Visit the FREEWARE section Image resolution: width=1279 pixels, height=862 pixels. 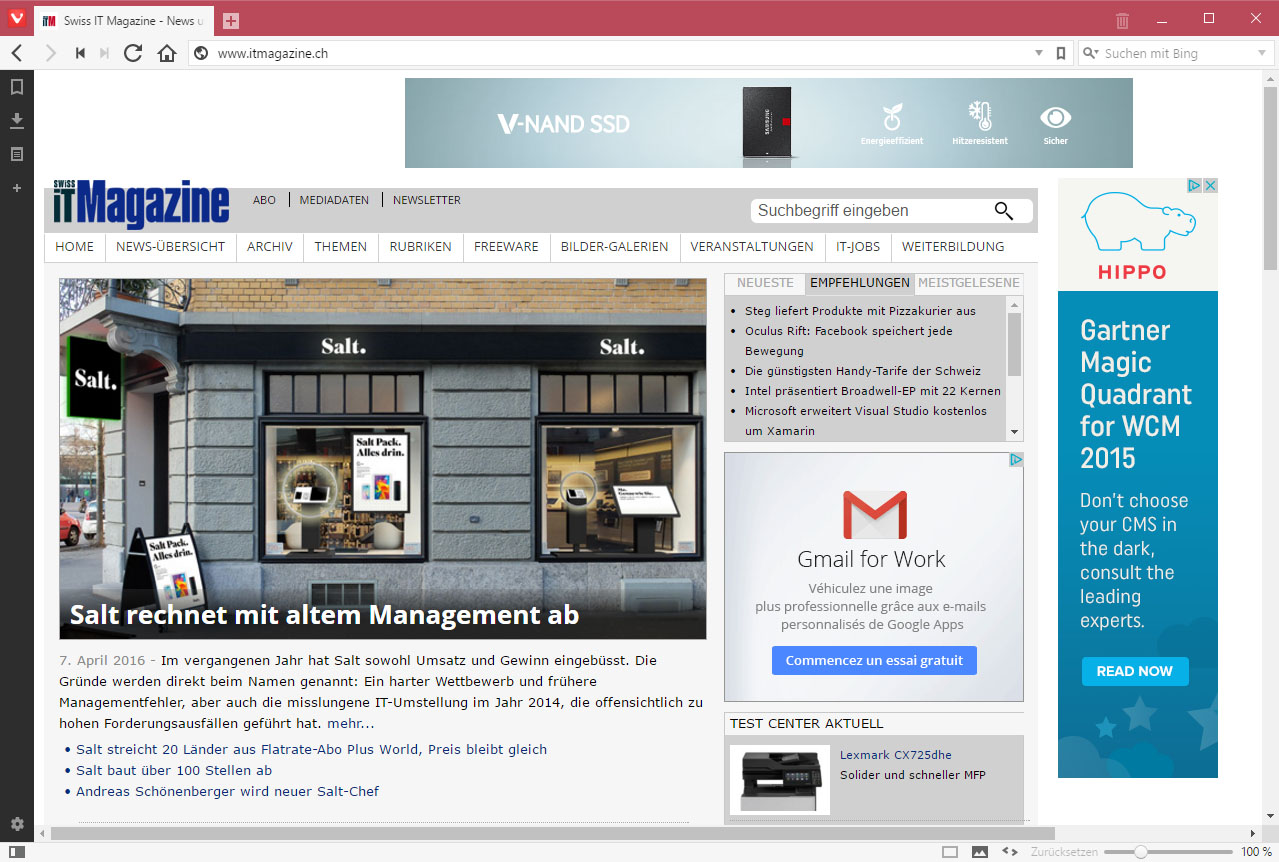506,247
